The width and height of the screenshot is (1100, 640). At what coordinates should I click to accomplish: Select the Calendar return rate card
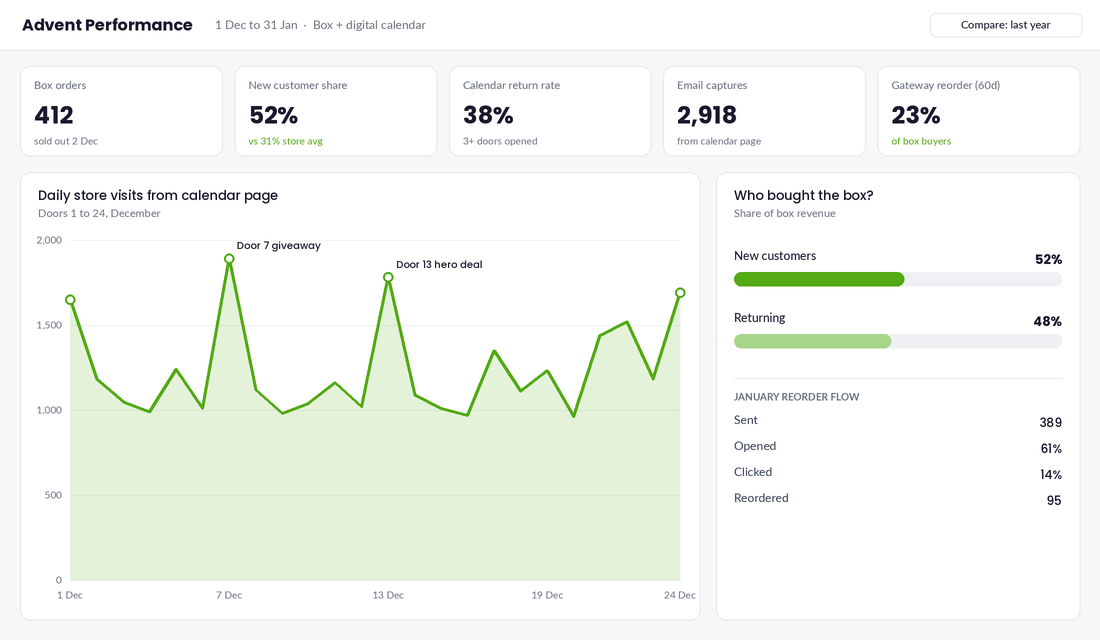click(x=550, y=111)
